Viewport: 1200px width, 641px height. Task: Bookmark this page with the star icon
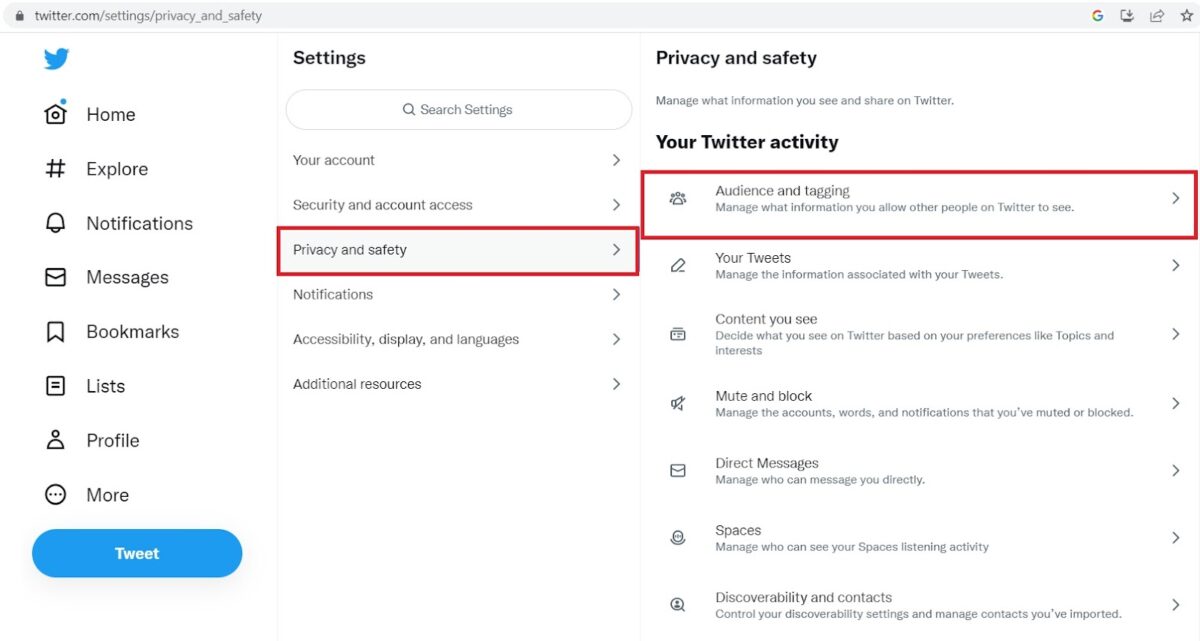pos(1187,16)
